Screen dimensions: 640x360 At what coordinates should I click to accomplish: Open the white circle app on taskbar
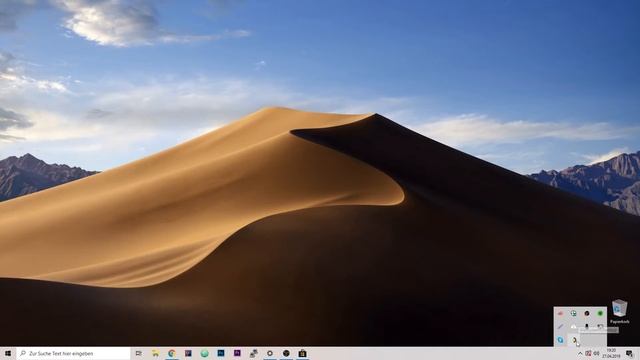[270, 353]
